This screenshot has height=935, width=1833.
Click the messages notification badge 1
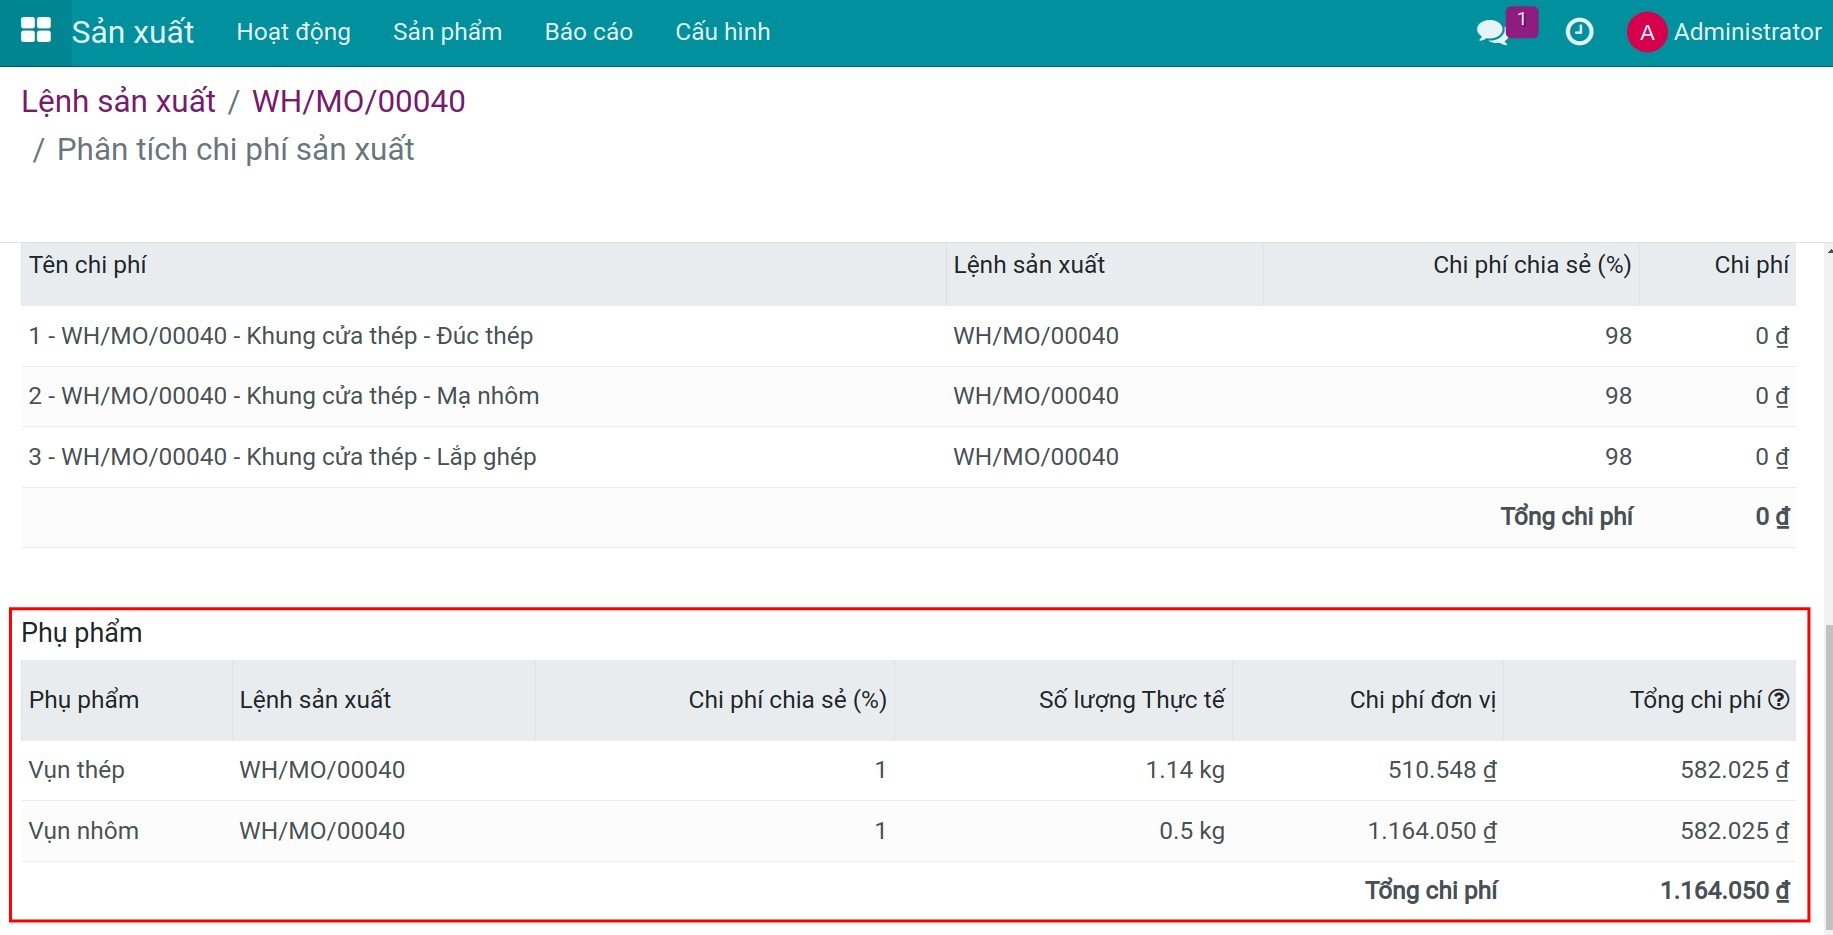pyautogui.click(x=1522, y=20)
